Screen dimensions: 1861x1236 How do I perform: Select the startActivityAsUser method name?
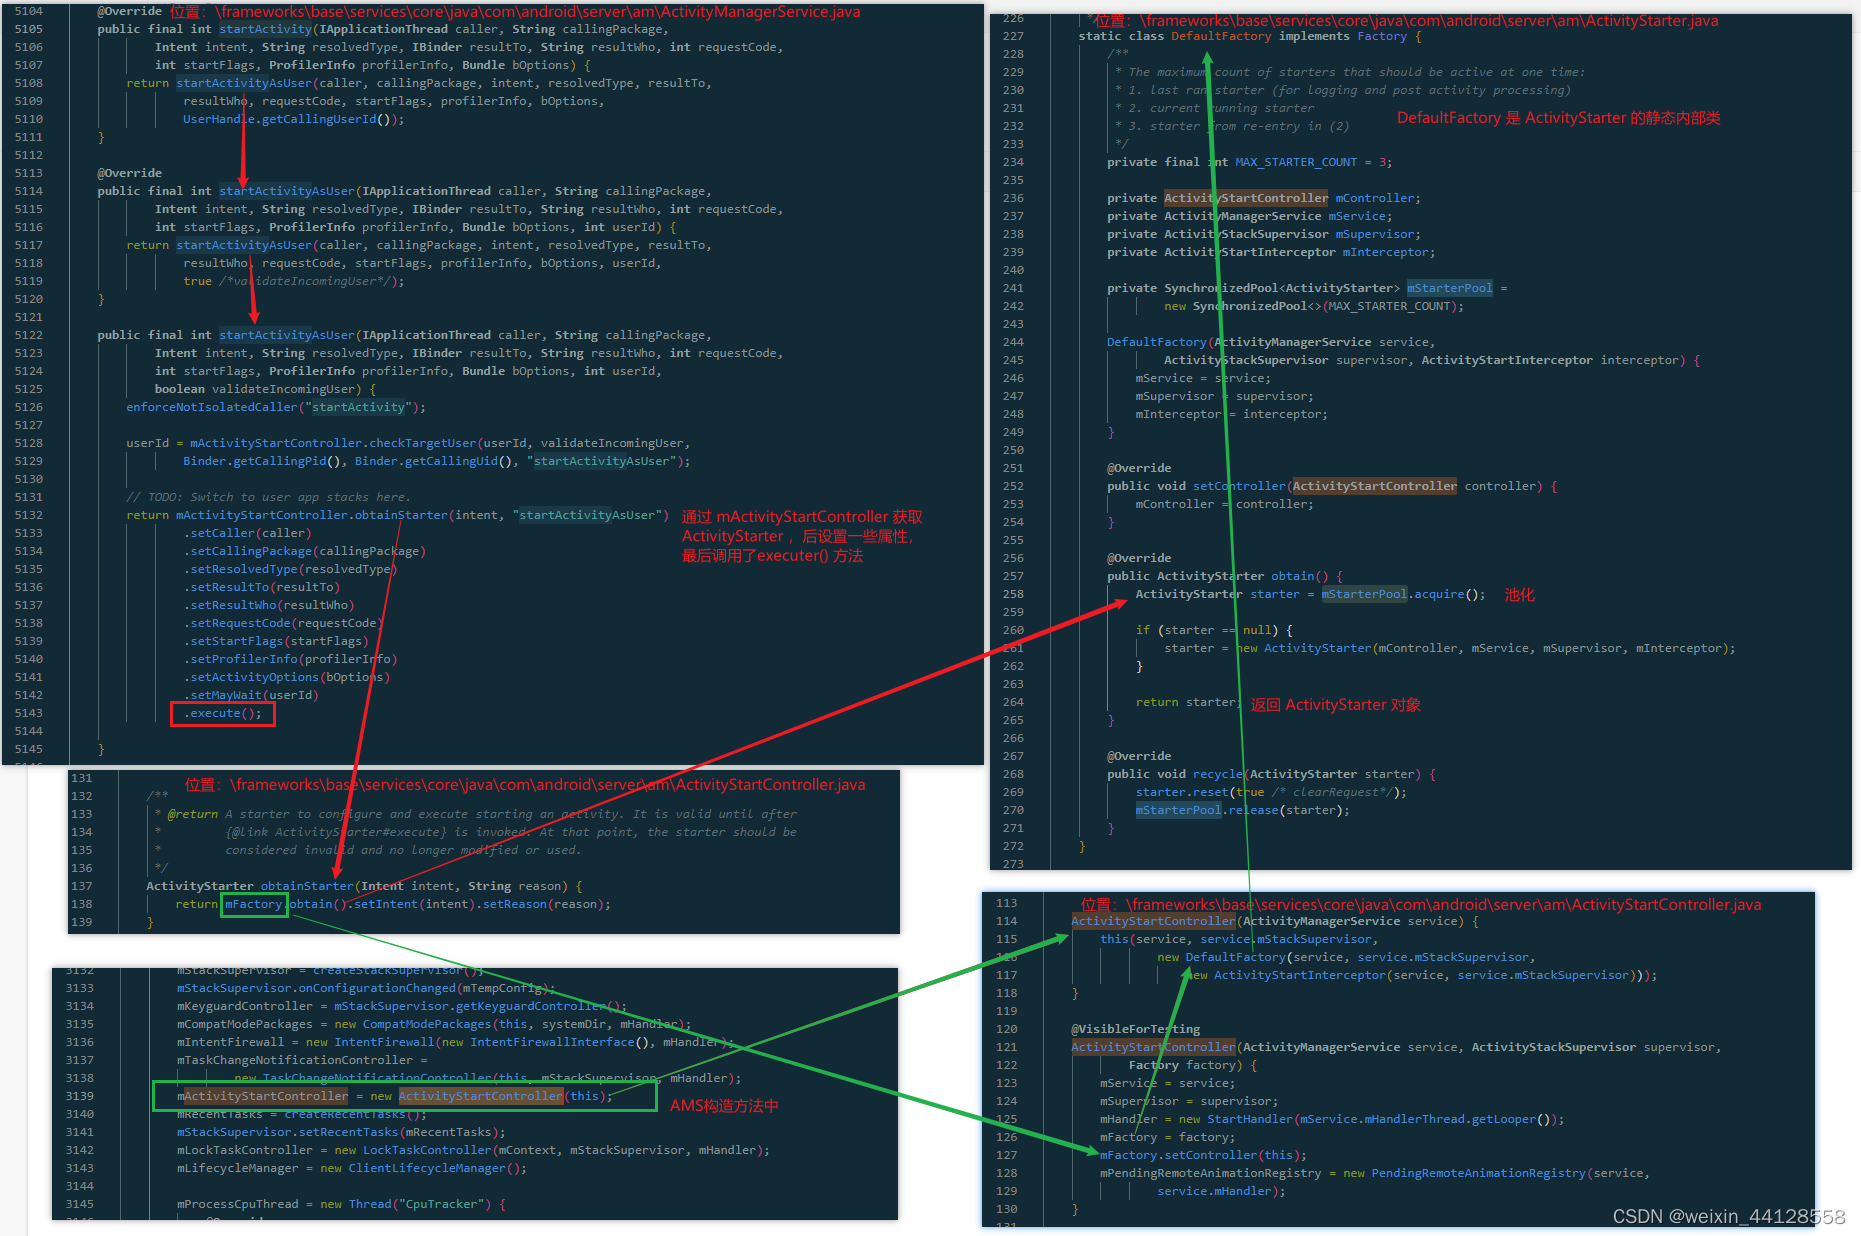(286, 190)
